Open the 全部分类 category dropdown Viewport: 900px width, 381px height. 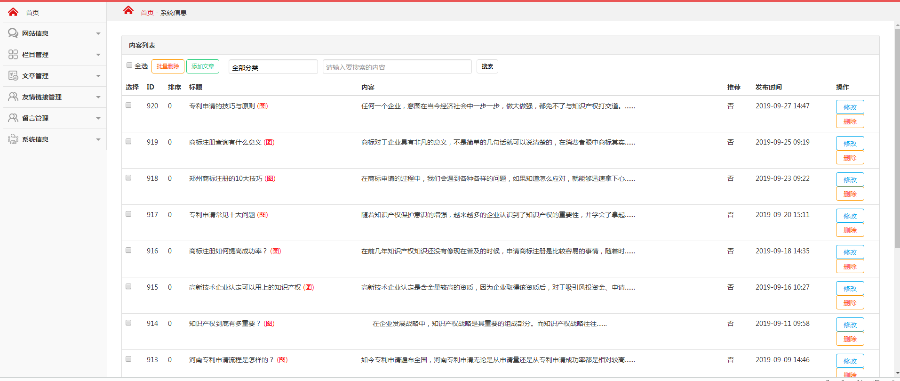tap(273, 67)
